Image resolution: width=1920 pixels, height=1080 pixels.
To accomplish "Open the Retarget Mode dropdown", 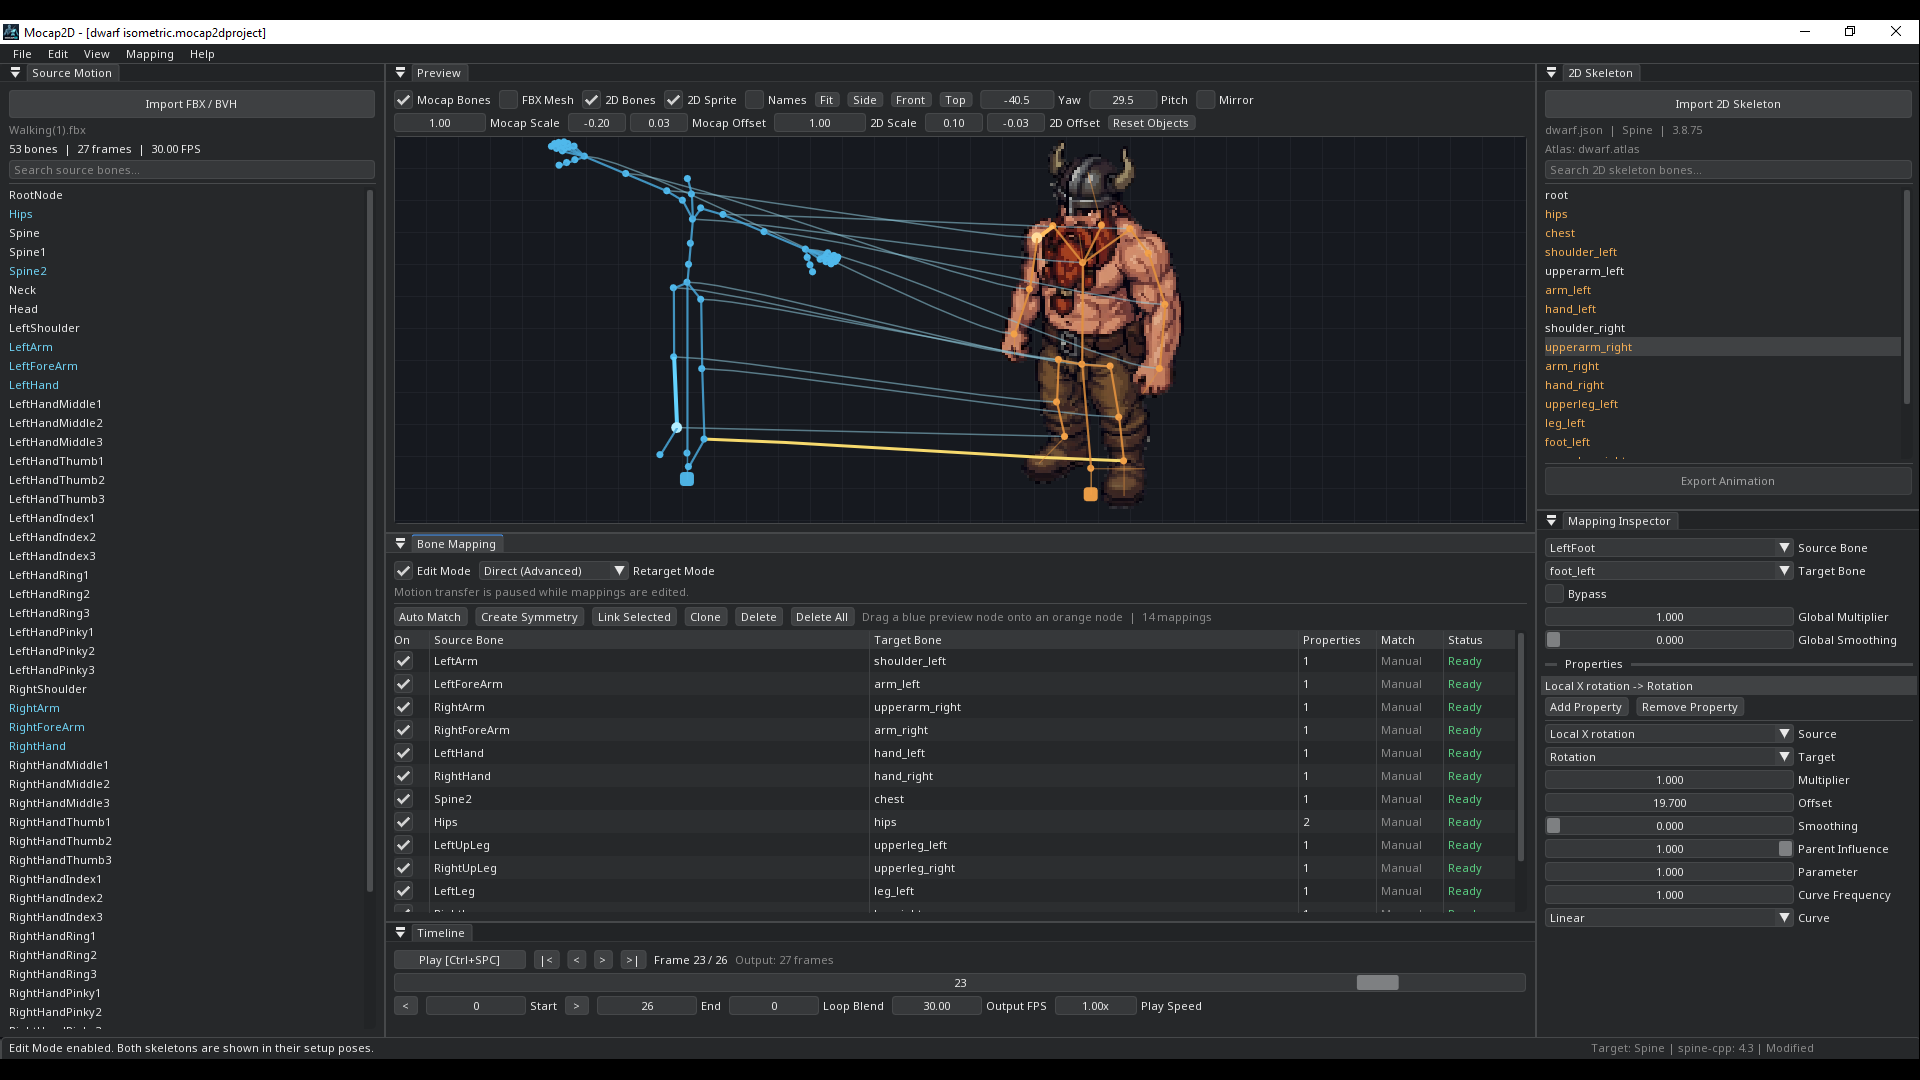I will [x=553, y=571].
